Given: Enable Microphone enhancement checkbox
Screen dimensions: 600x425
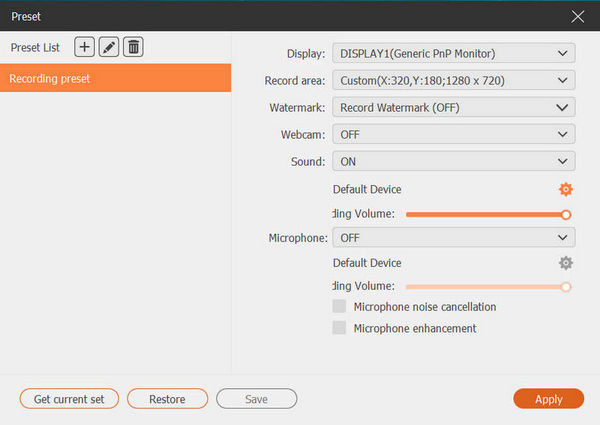Looking at the screenshot, I should point(340,328).
